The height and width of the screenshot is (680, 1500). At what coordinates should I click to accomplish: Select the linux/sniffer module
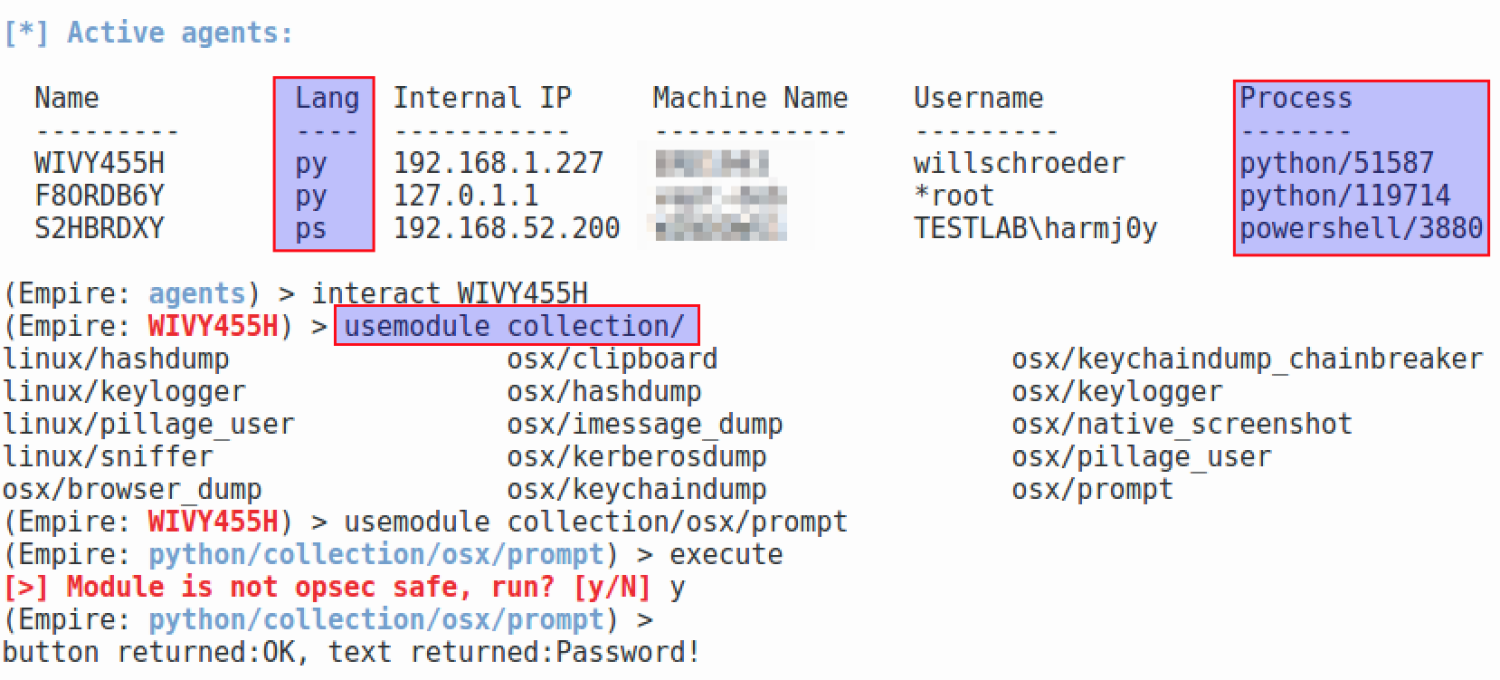(x=108, y=457)
